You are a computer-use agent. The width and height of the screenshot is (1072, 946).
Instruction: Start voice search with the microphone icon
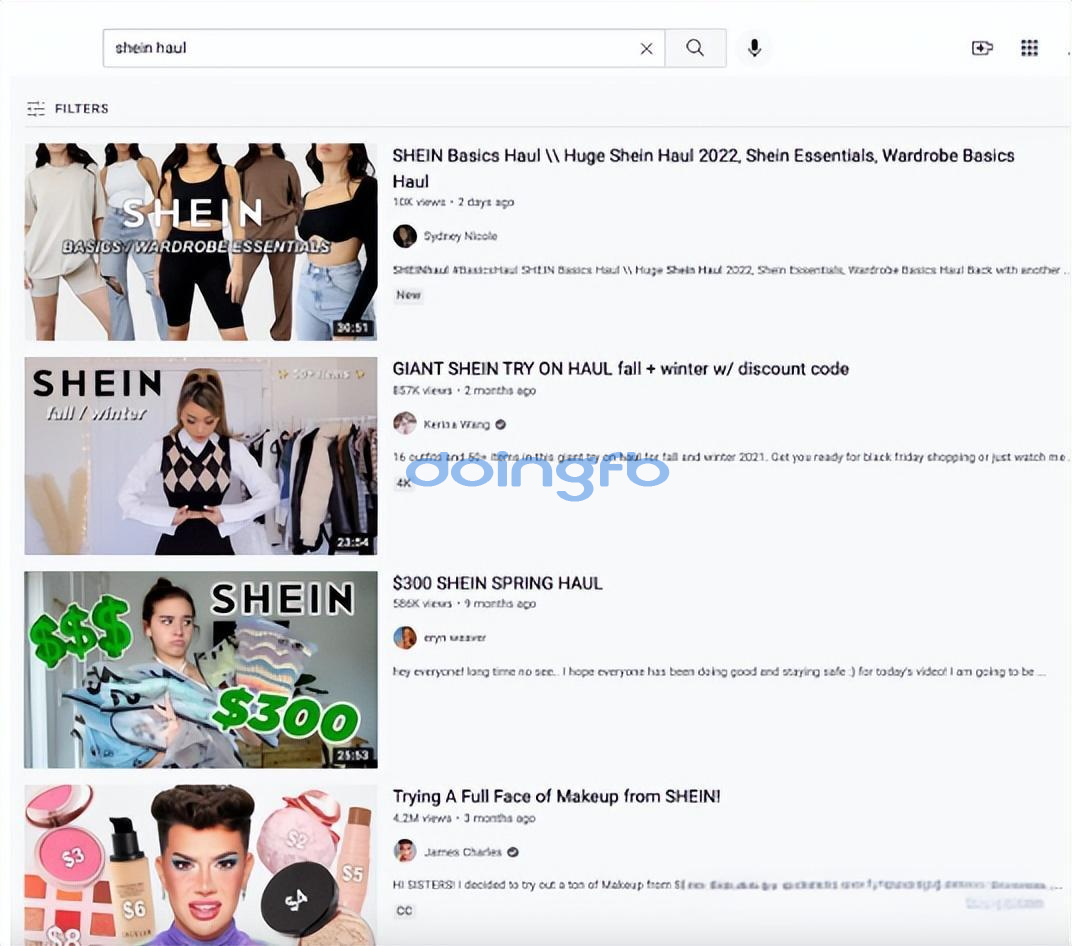[754, 48]
